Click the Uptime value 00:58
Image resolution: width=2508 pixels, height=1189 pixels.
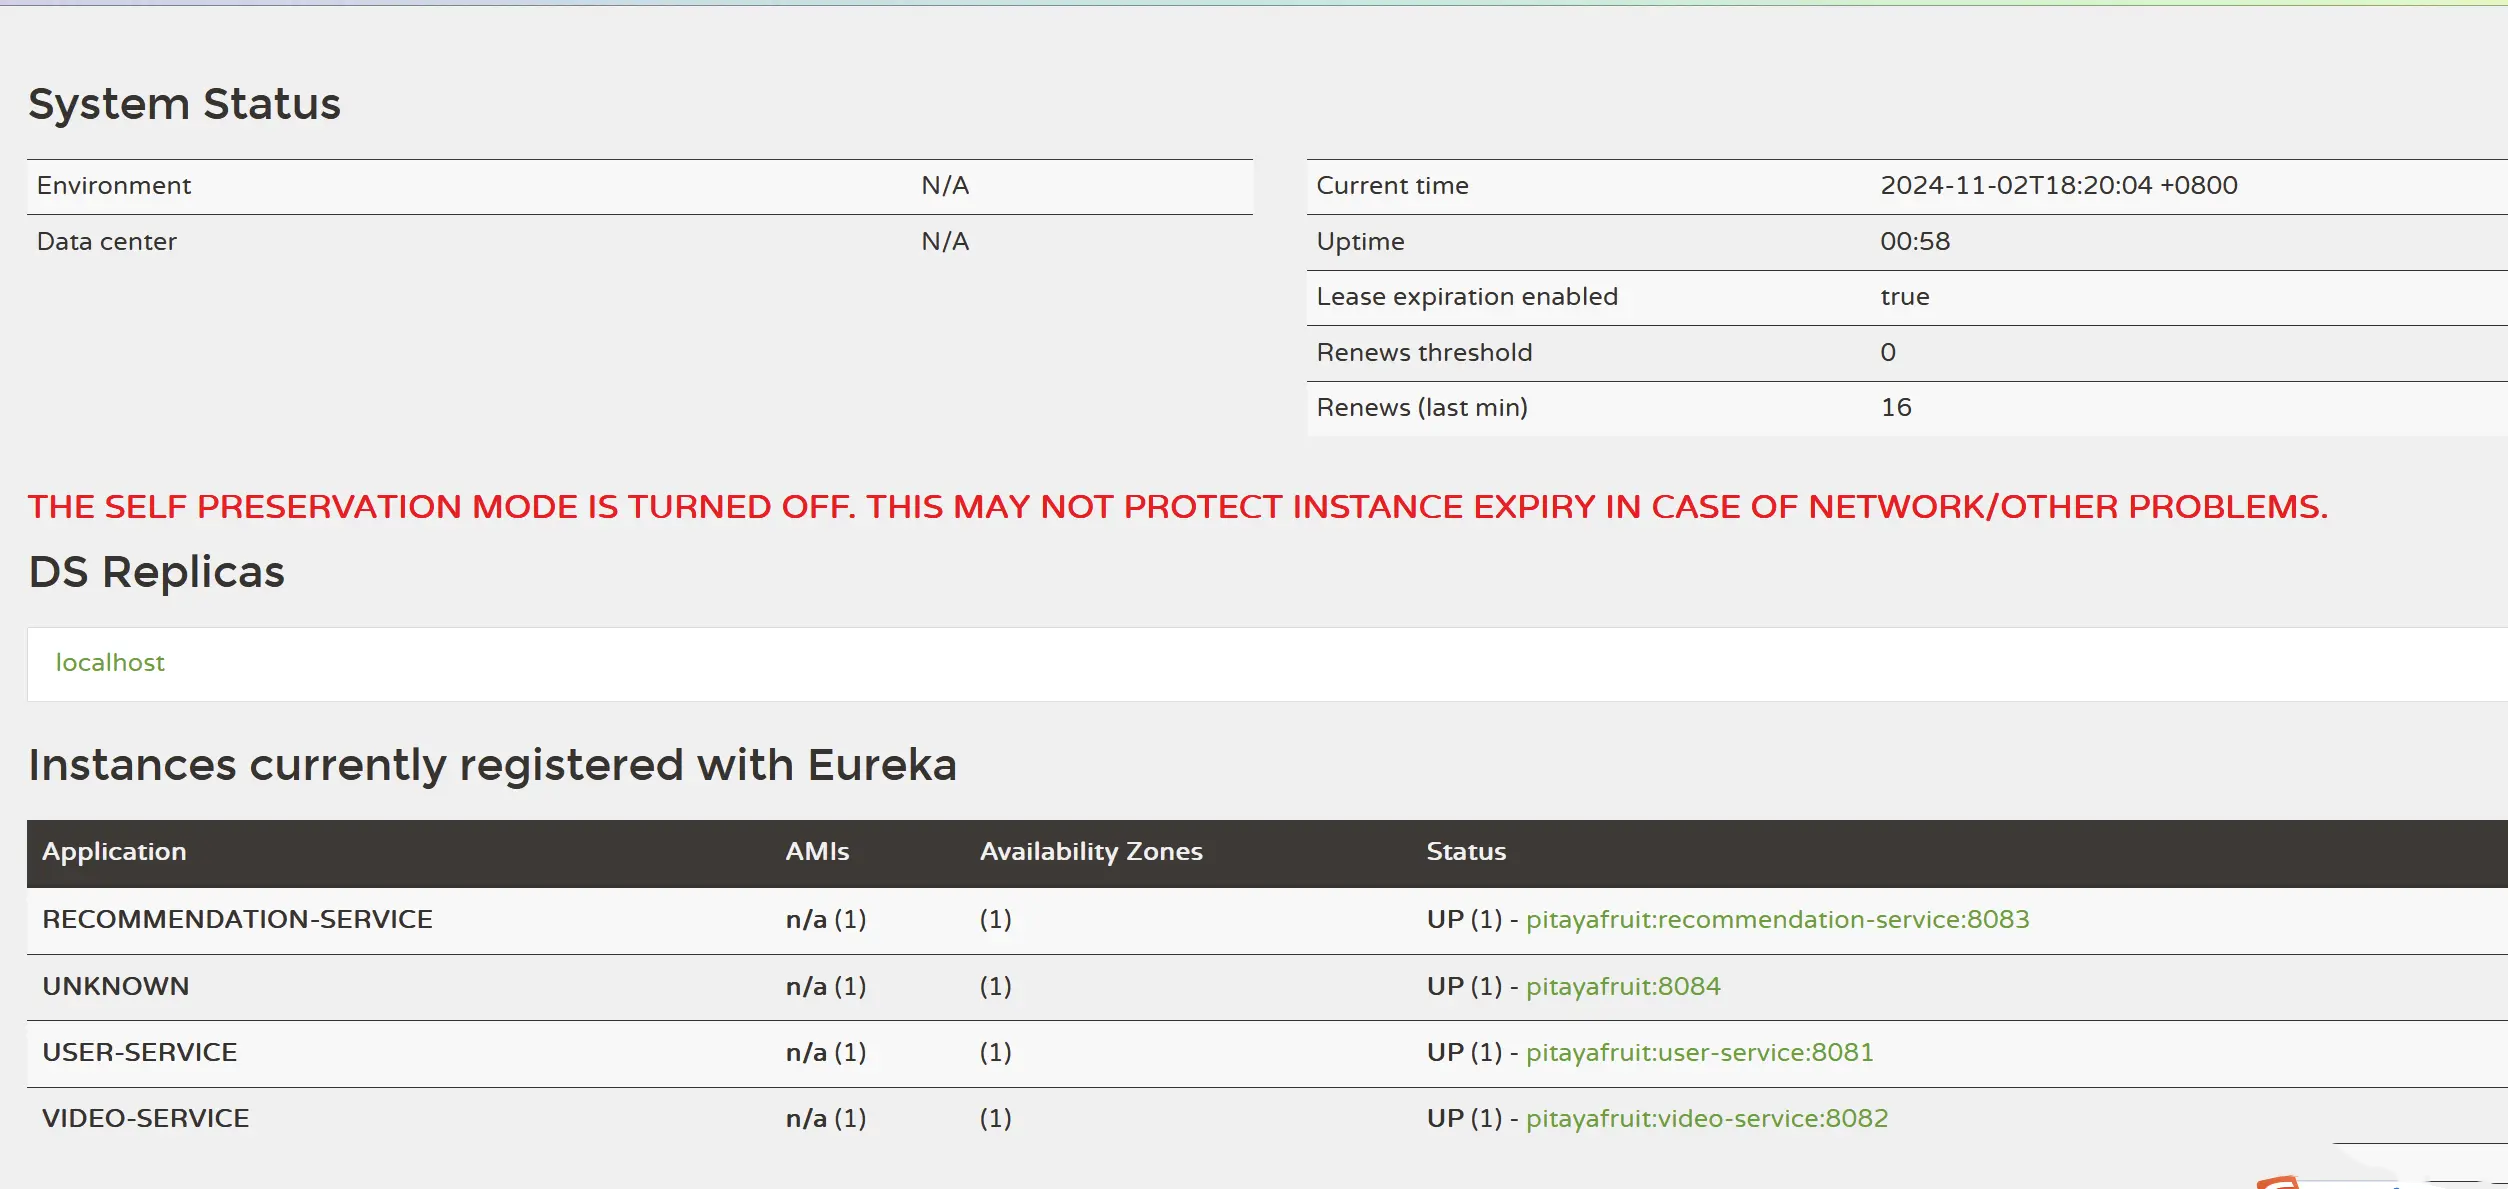1914,242
